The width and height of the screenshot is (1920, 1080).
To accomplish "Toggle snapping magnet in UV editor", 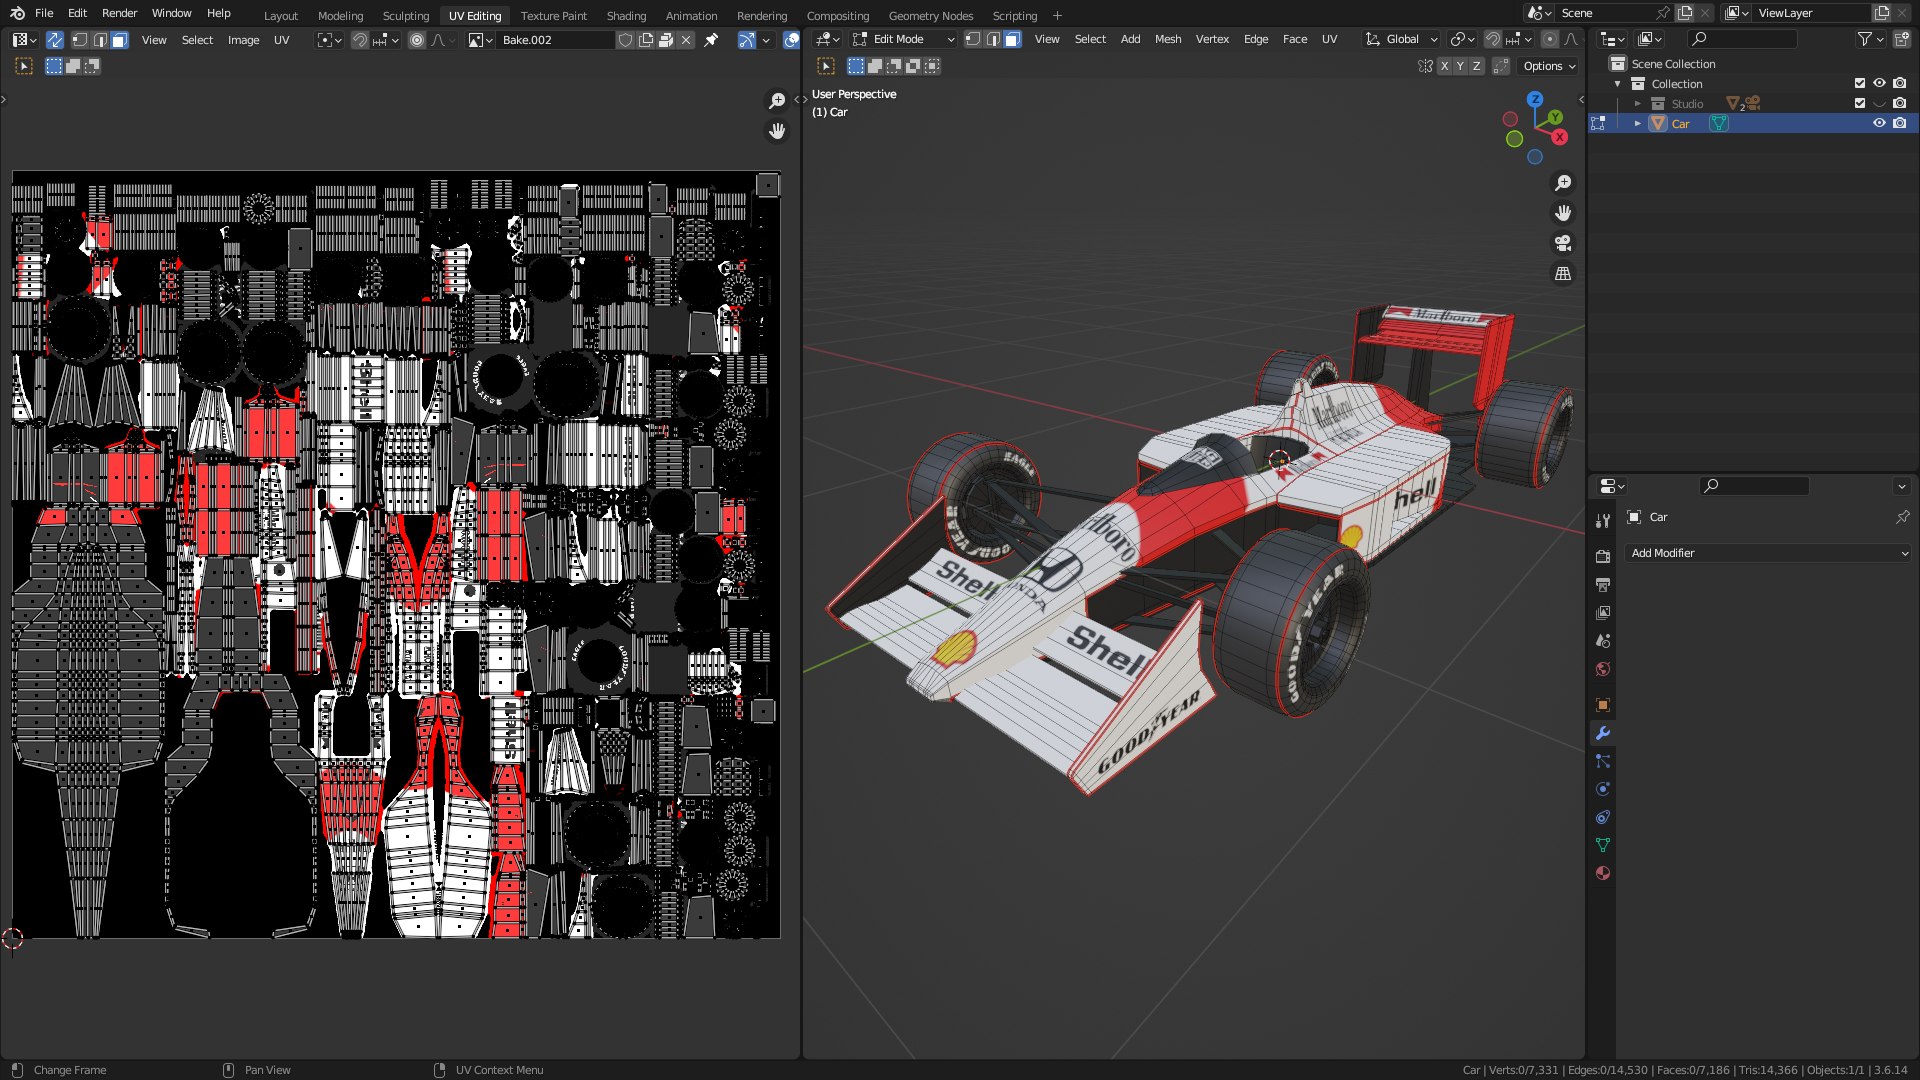I will (360, 40).
